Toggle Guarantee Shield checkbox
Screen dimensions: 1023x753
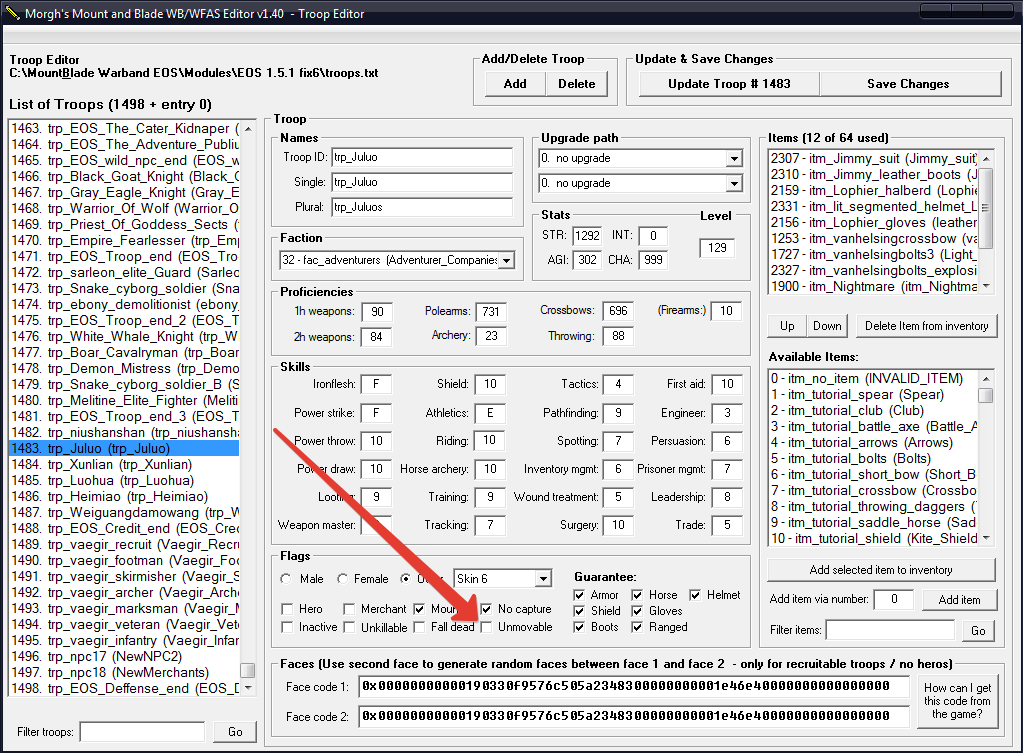click(579, 611)
